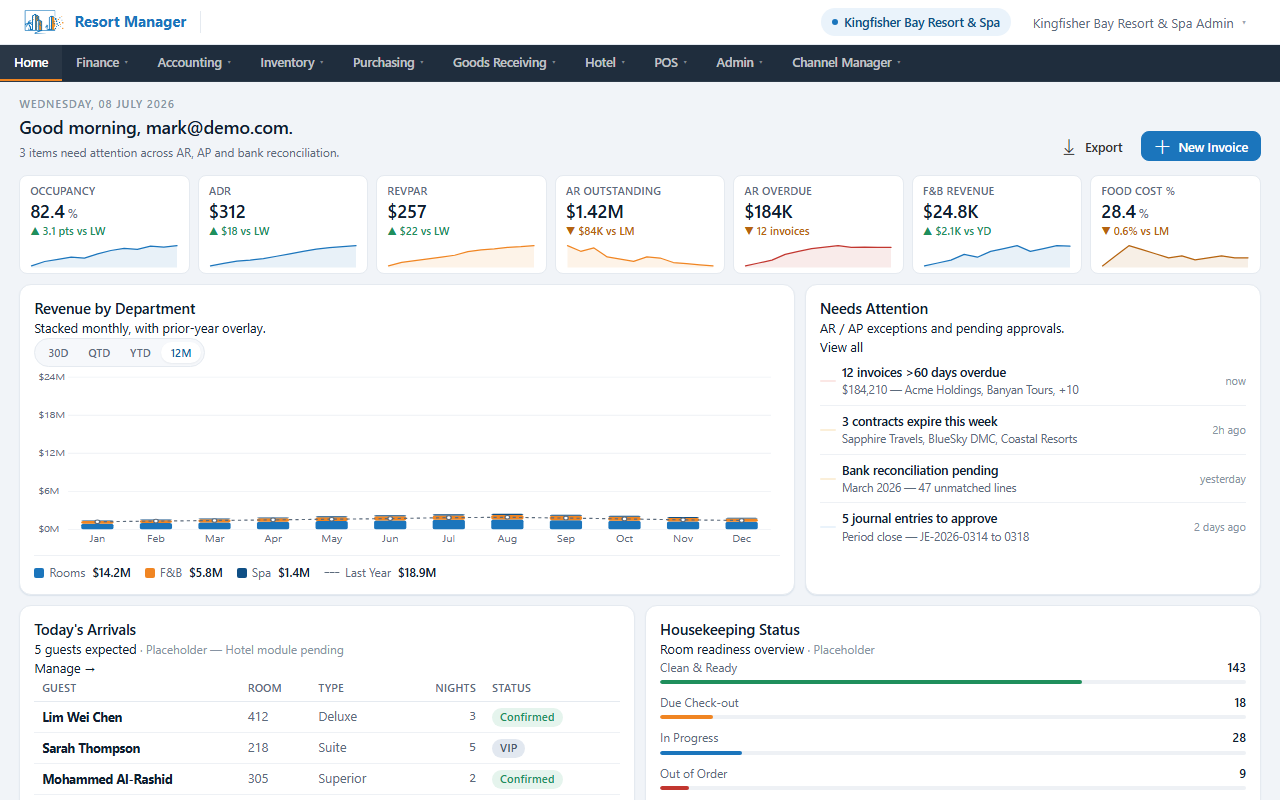Screen dimensions: 1280x800
Task: Click the Kingfisher Bay Resort & Spa property pill
Action: point(916,23)
